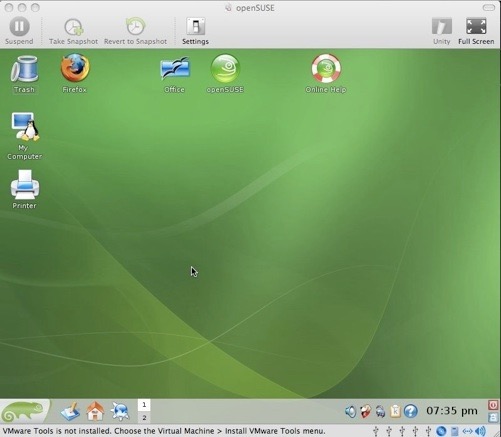Viewport: 501px width, 437px height.
Task: Open the Trash desktop icon
Action: (24, 74)
